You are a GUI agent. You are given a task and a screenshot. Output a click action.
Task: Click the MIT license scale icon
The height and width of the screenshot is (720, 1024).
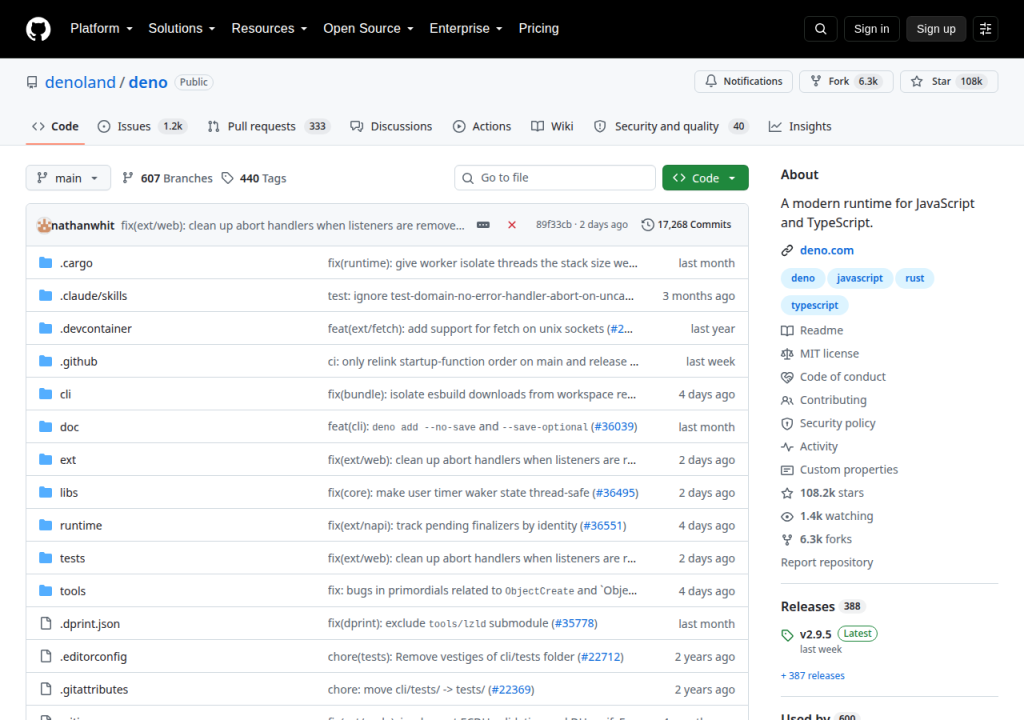click(787, 353)
